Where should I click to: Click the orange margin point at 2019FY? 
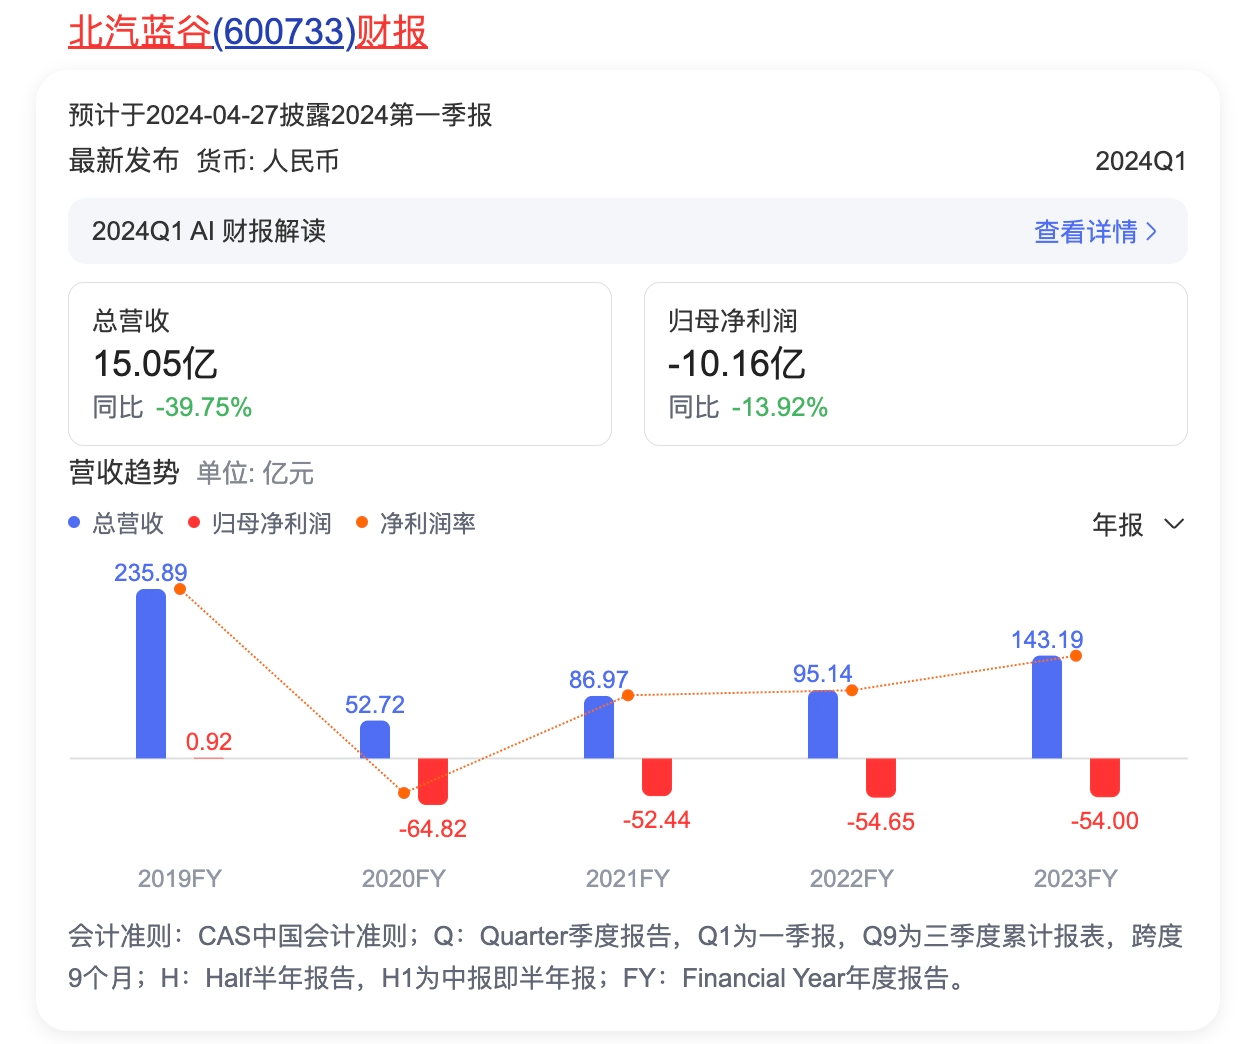pyautogui.click(x=180, y=589)
